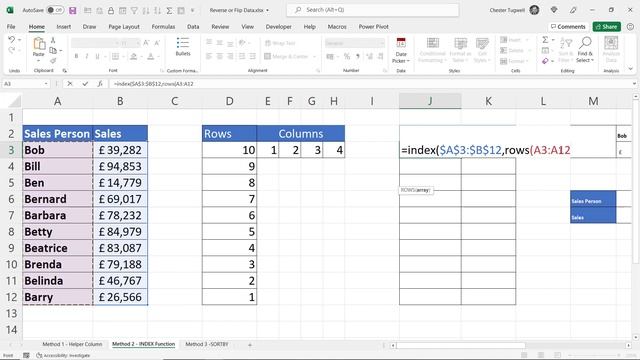Switch to the Draw tab
The height and width of the screenshot is (360, 640).
point(89,27)
